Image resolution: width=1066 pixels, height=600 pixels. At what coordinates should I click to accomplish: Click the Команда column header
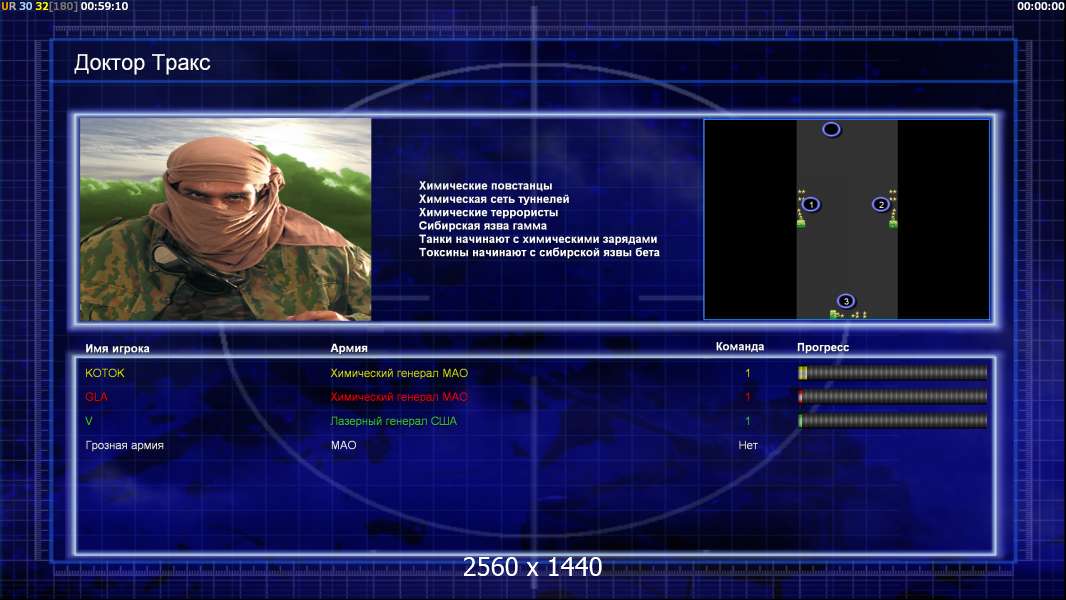740,347
